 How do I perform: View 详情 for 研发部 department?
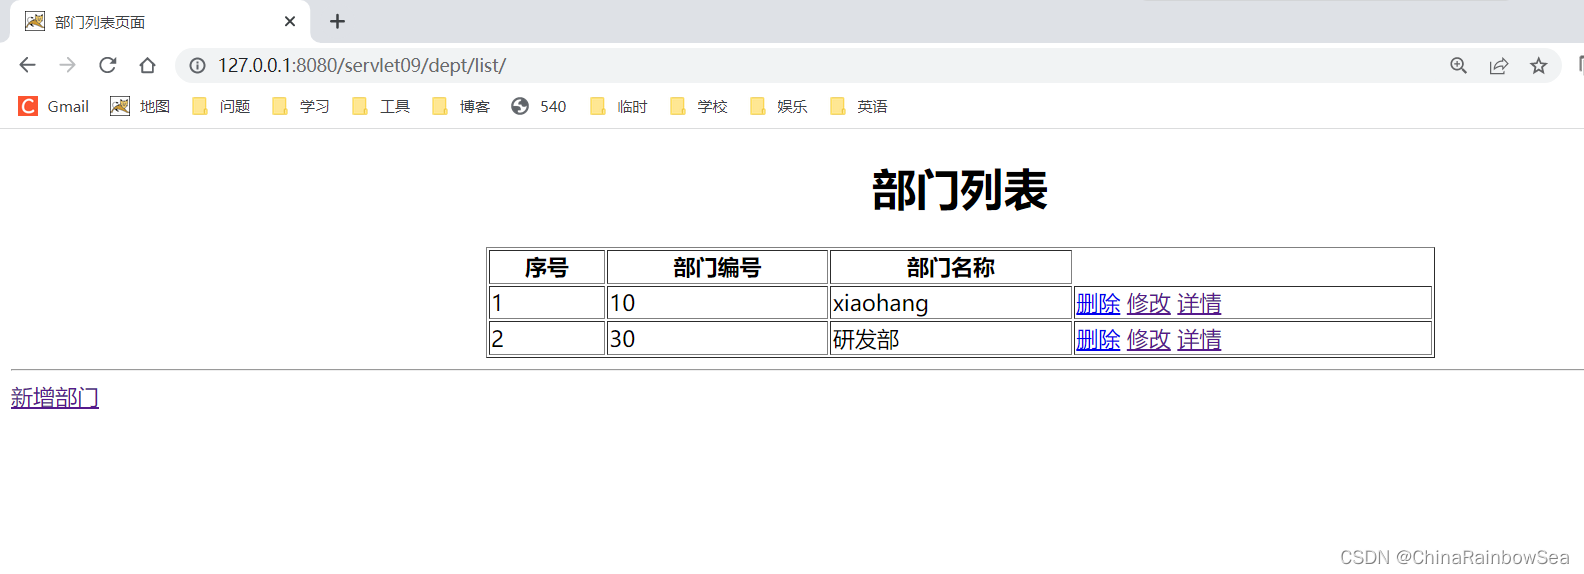[x=1199, y=339]
